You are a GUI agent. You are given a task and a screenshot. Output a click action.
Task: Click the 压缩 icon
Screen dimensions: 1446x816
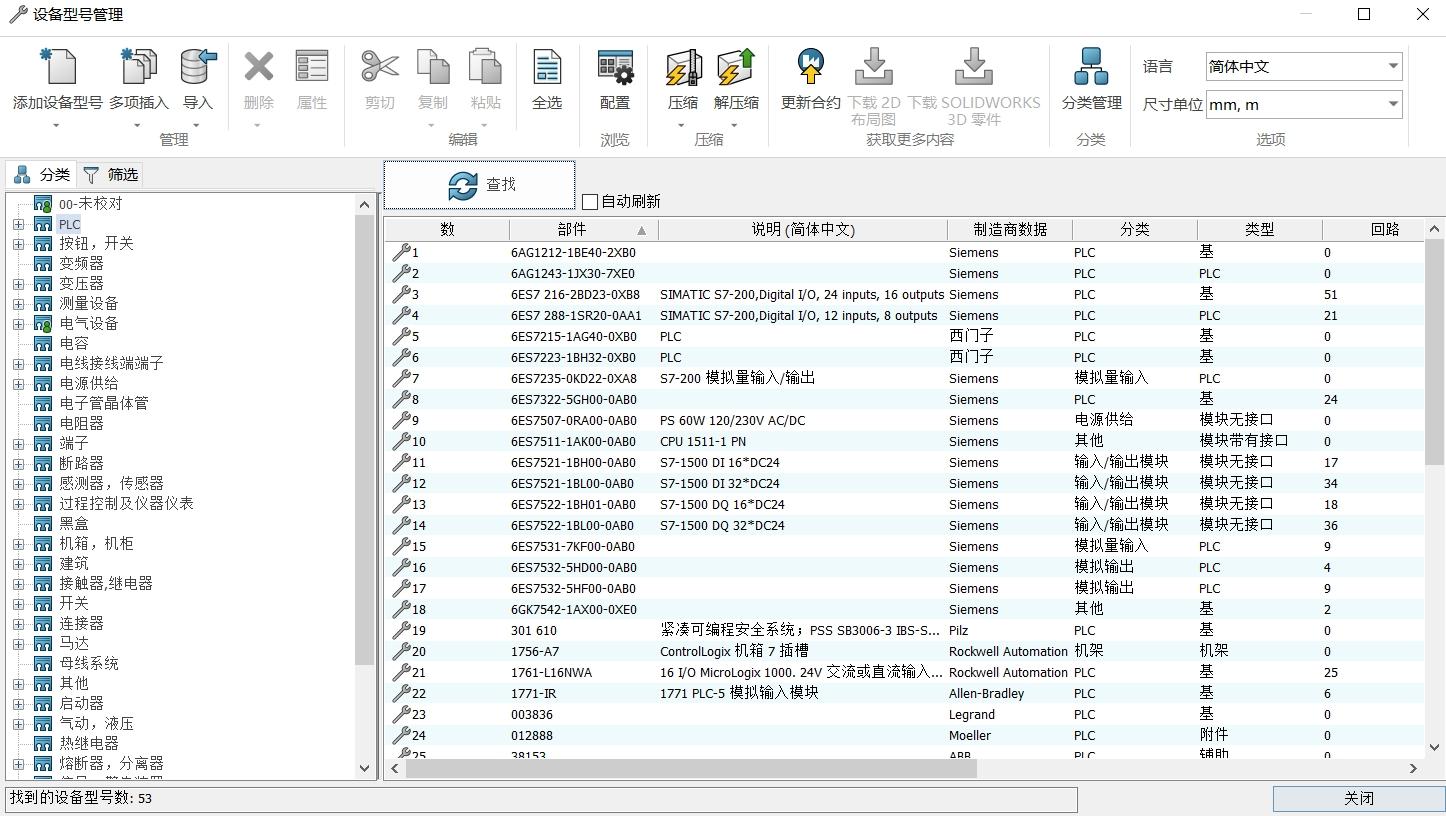(x=683, y=68)
